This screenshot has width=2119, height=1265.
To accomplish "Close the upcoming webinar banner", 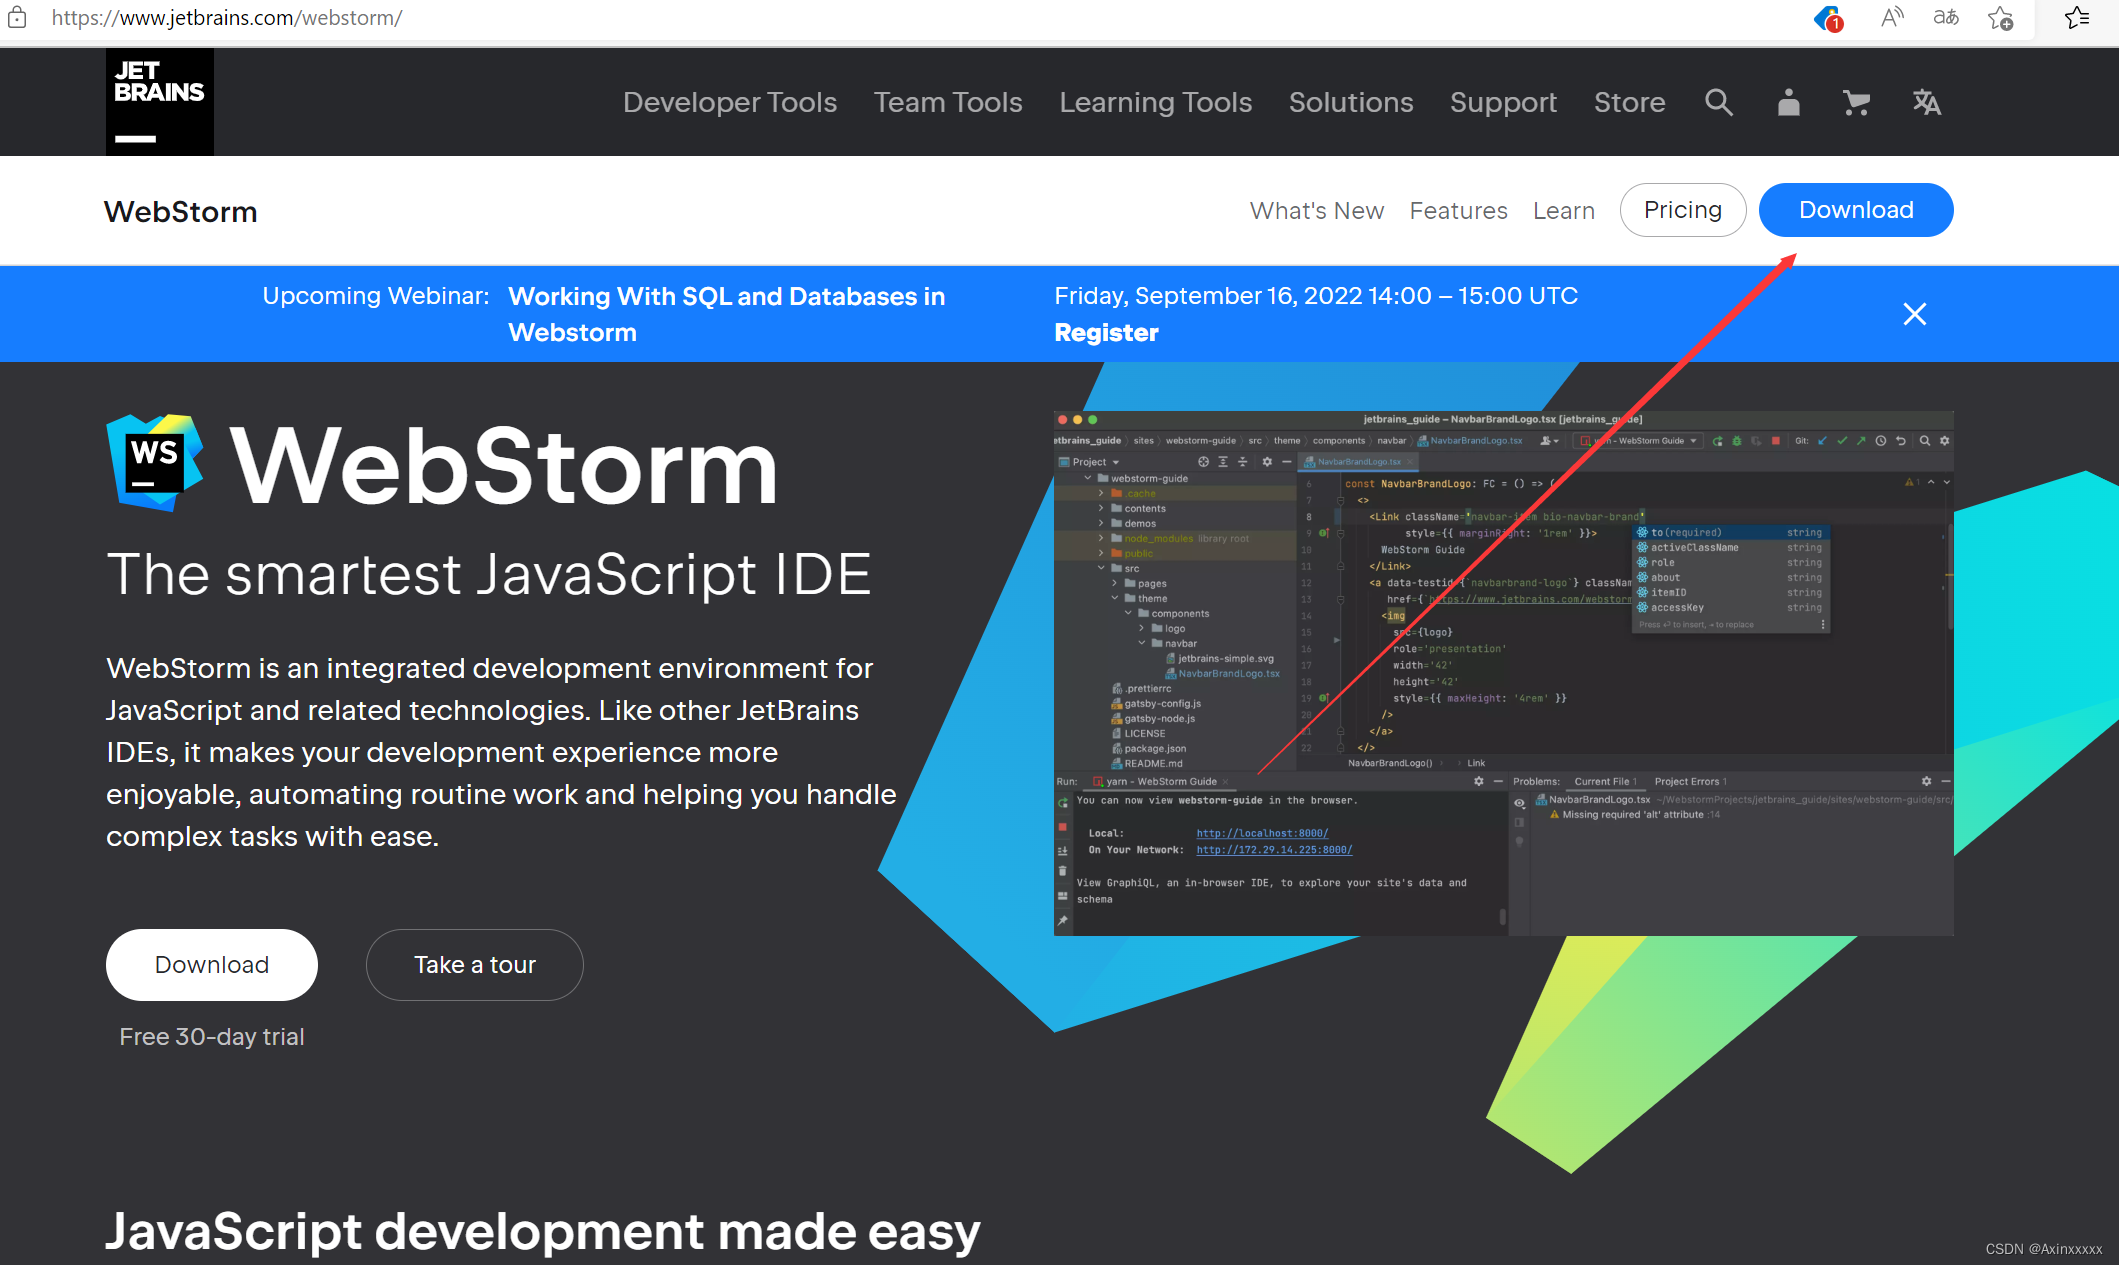I will tap(1914, 314).
